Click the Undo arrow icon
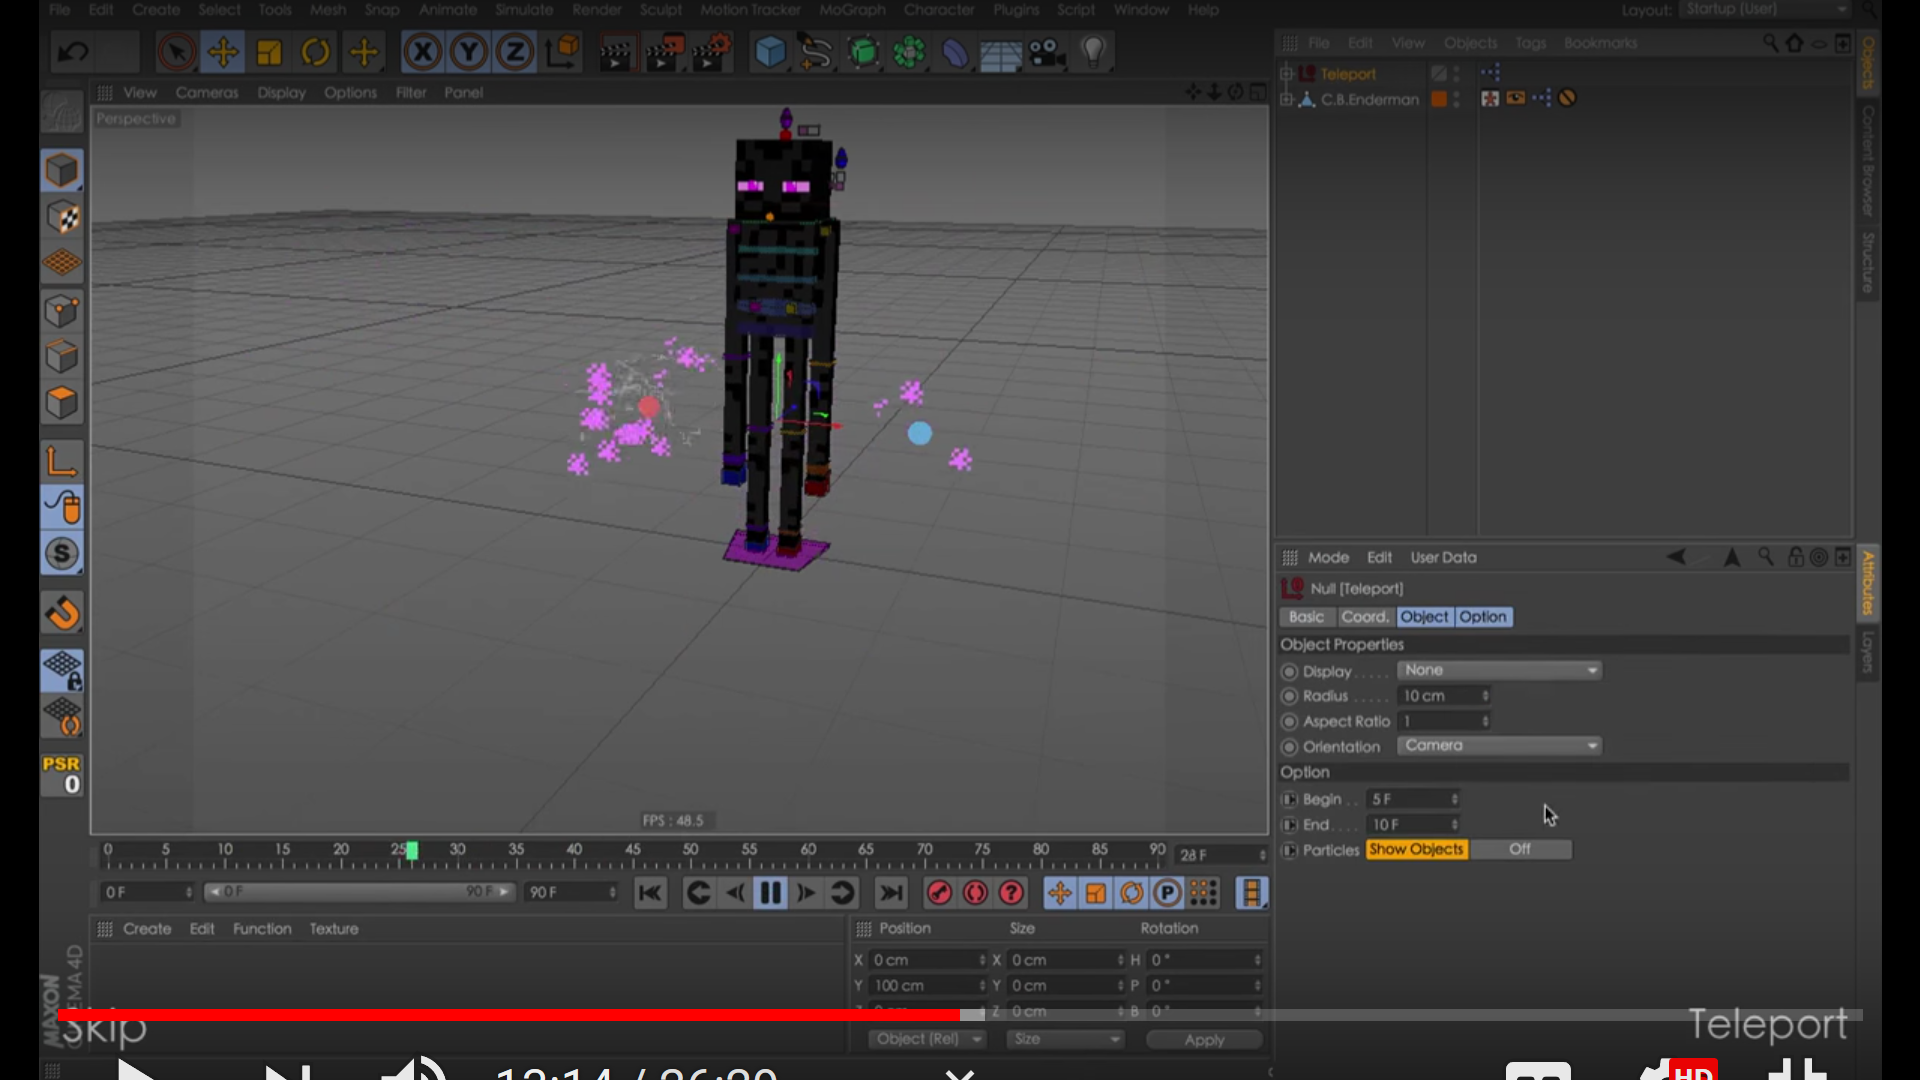Screen dimensions: 1920x1080 (x=73, y=51)
